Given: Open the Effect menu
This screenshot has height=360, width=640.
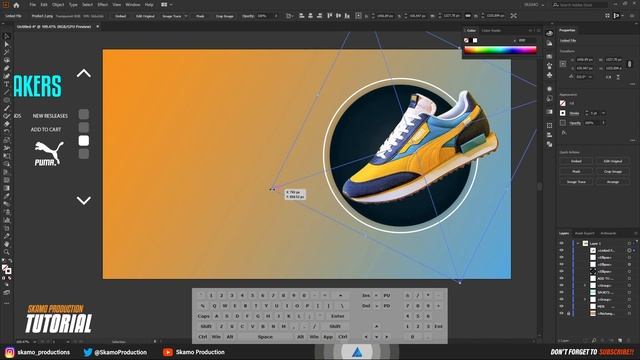Looking at the screenshot, I should point(102,5).
